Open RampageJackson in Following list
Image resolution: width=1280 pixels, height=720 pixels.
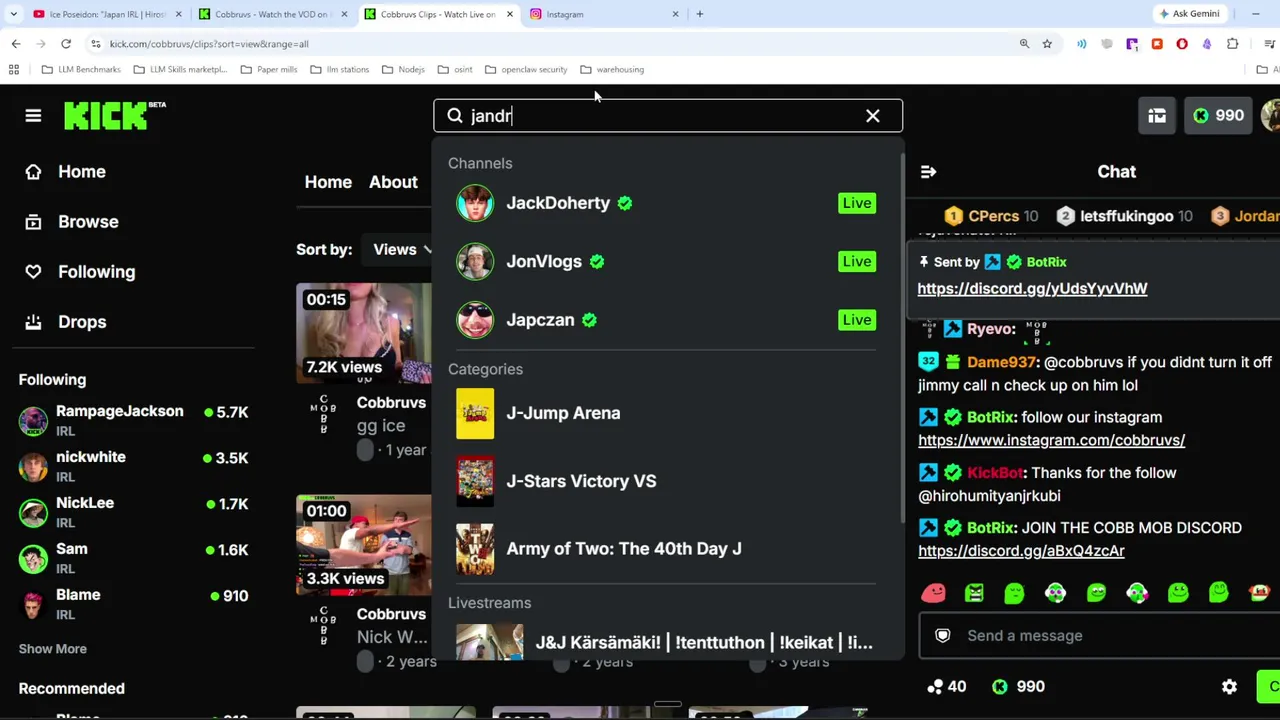point(133,421)
